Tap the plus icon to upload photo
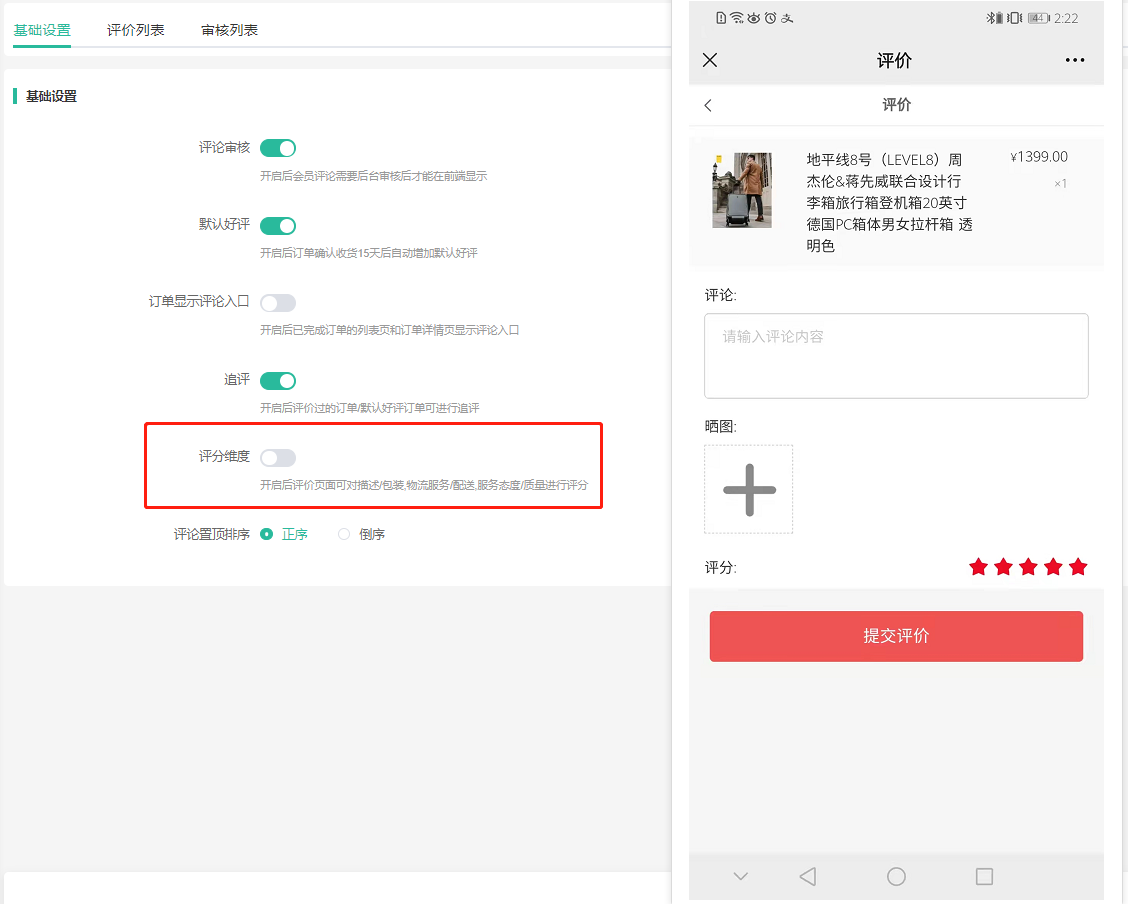The image size is (1128, 904). [x=749, y=489]
